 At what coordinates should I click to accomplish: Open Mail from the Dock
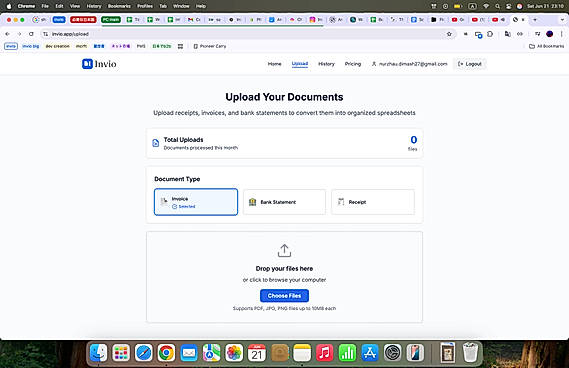tap(189, 352)
